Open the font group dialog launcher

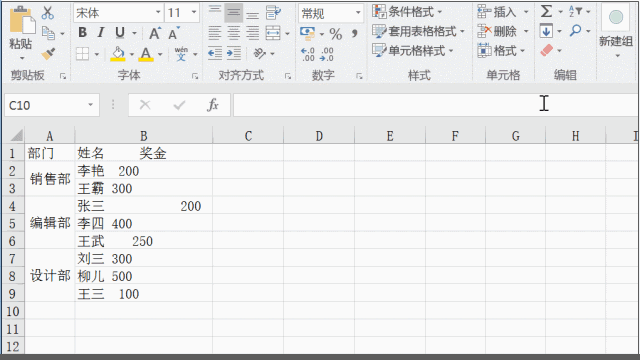point(195,76)
